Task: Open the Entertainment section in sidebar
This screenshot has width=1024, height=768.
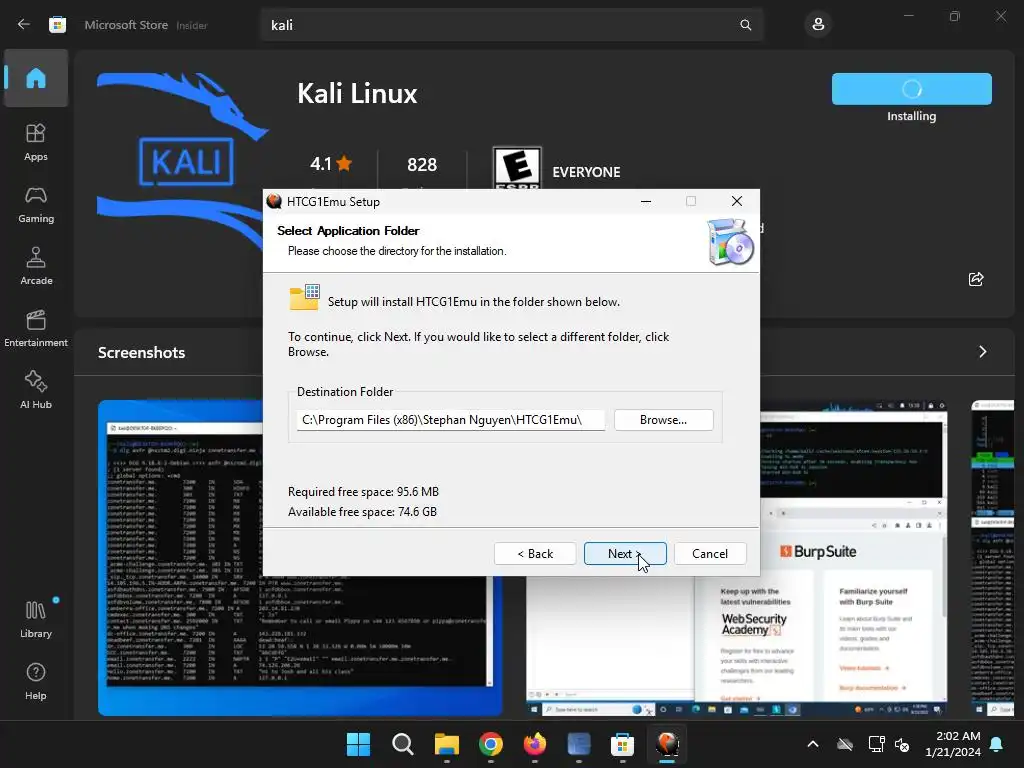Action: 36,328
